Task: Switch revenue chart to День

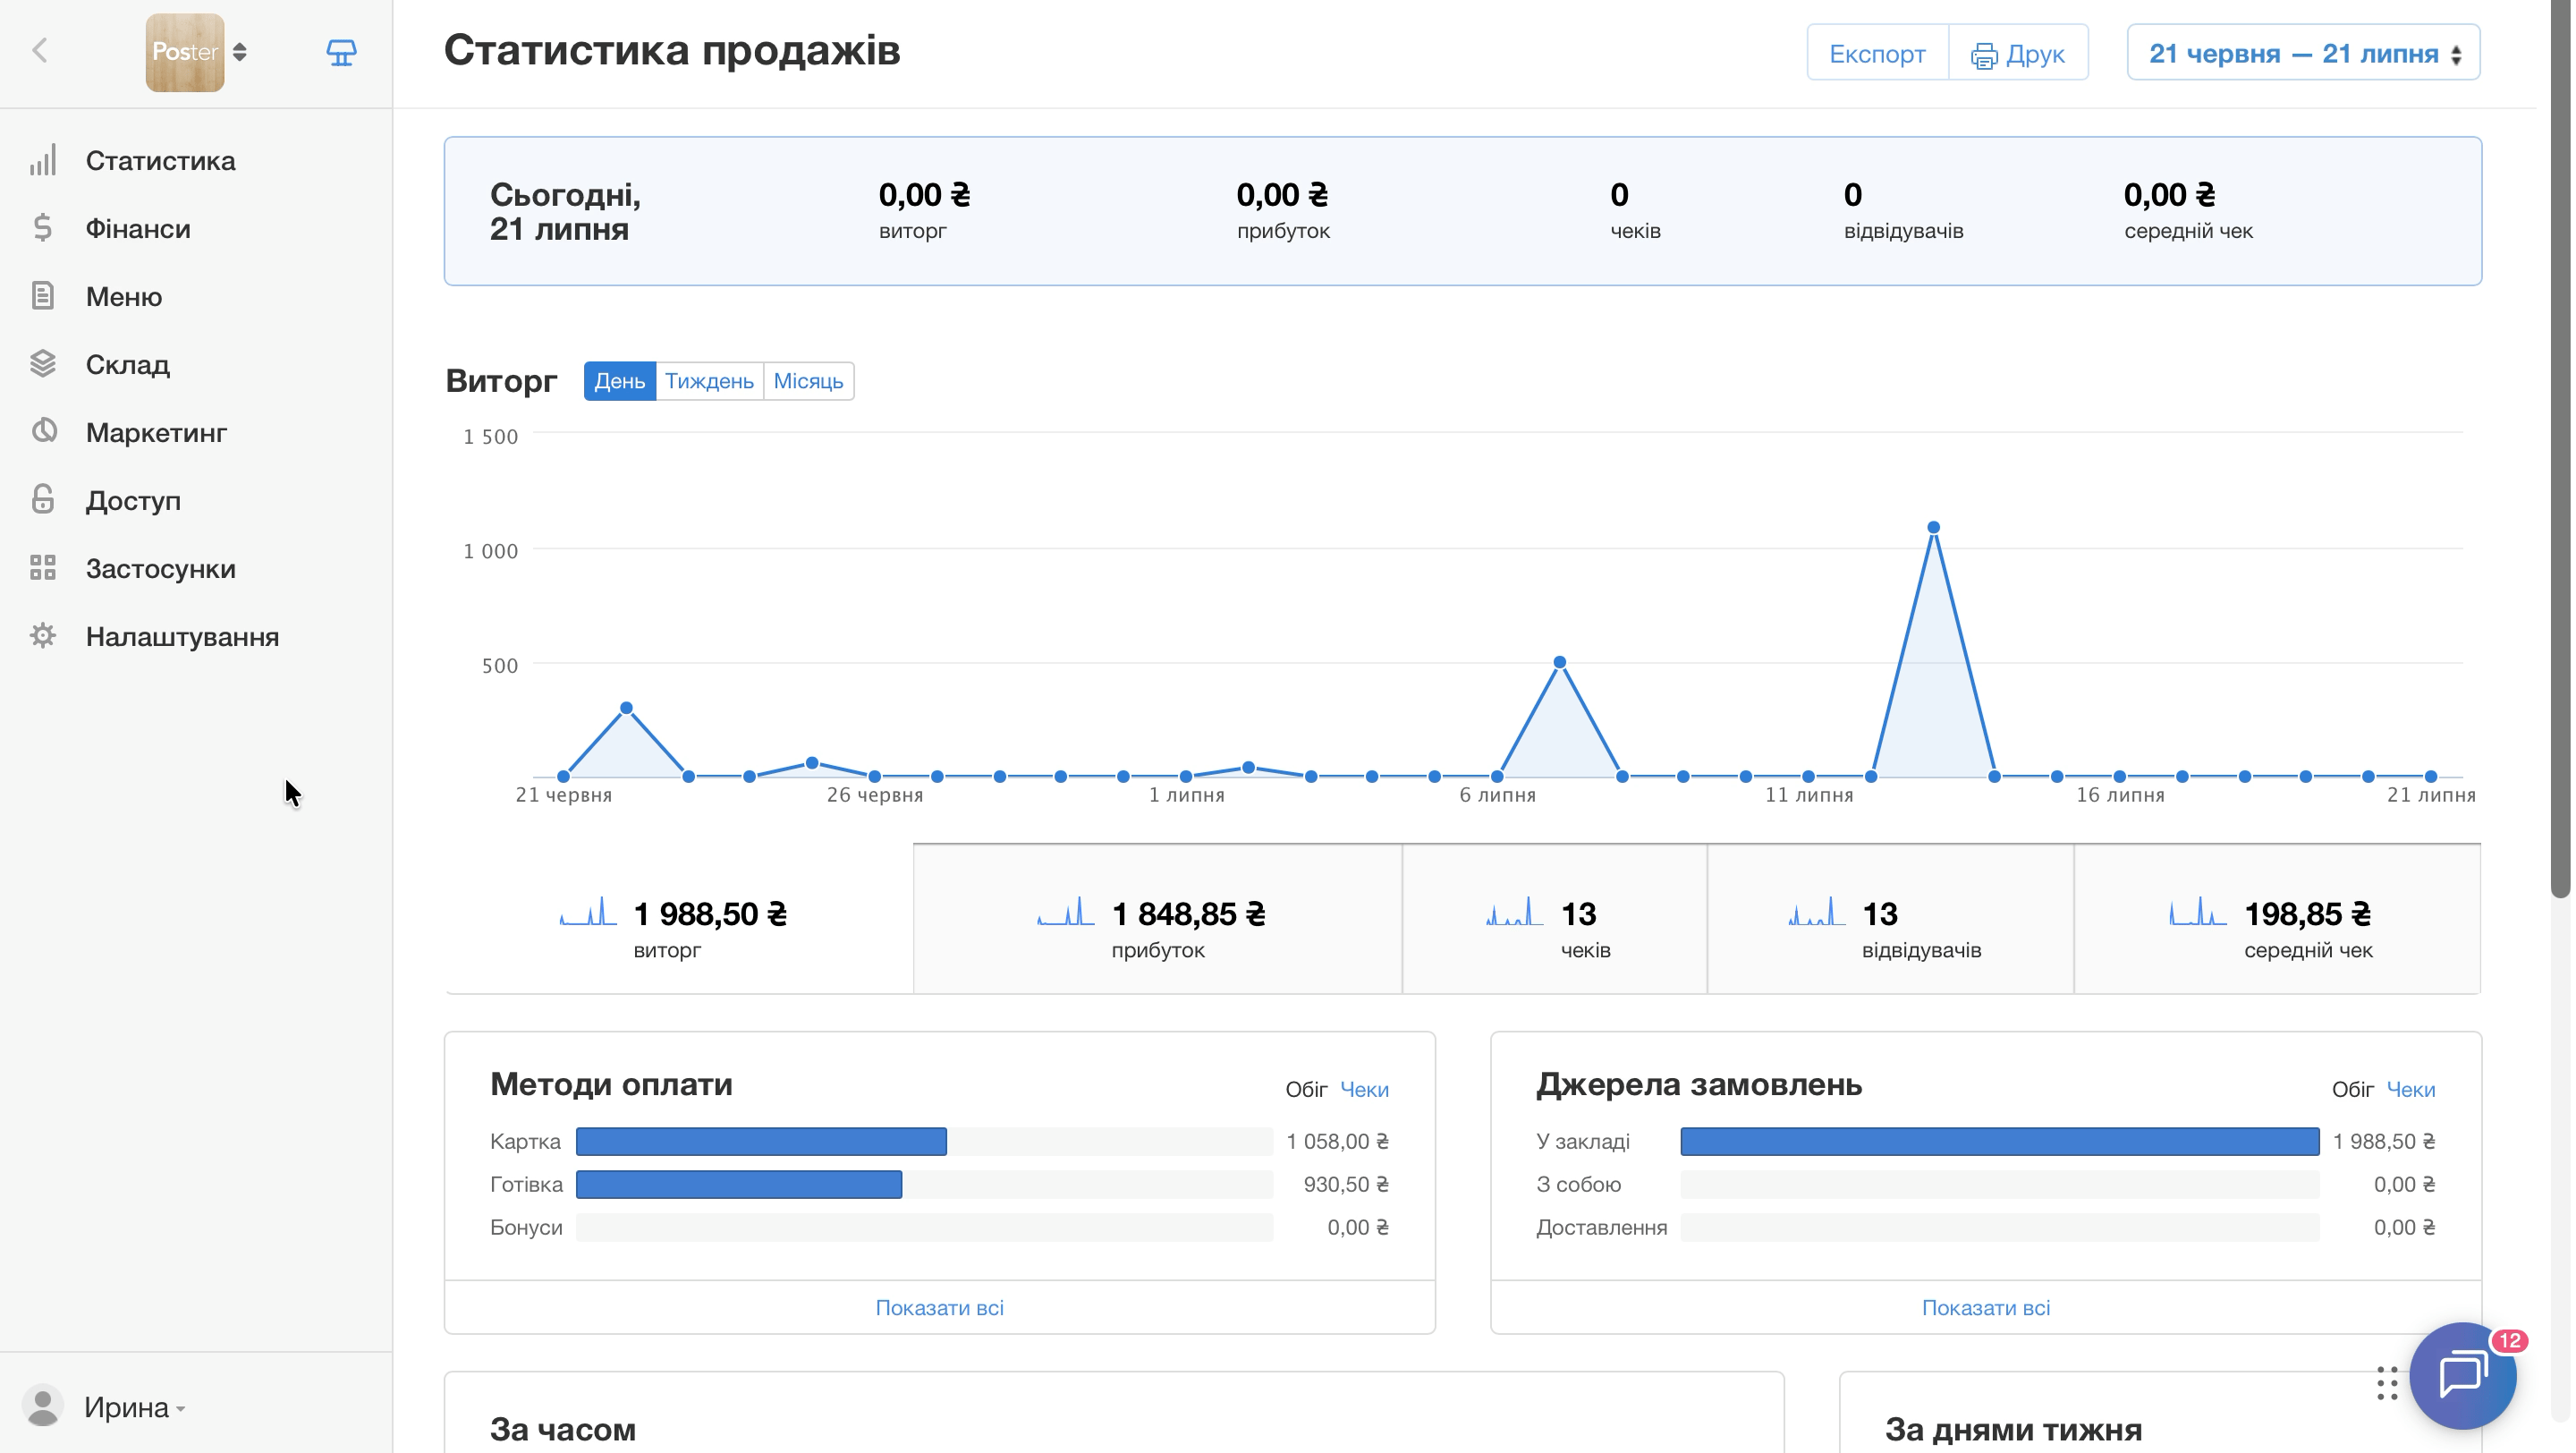Action: coord(620,381)
